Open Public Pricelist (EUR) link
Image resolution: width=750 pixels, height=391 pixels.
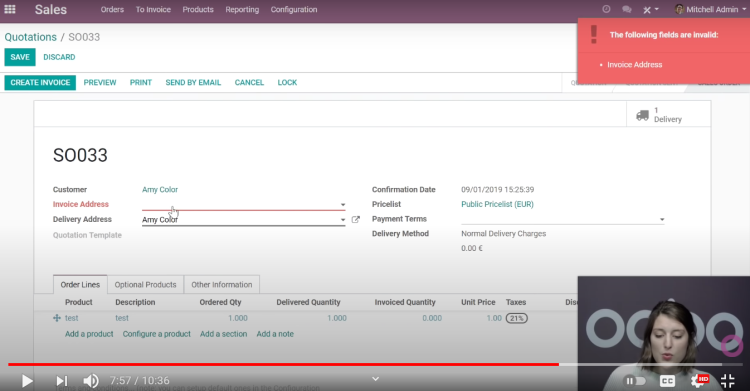[x=497, y=204]
